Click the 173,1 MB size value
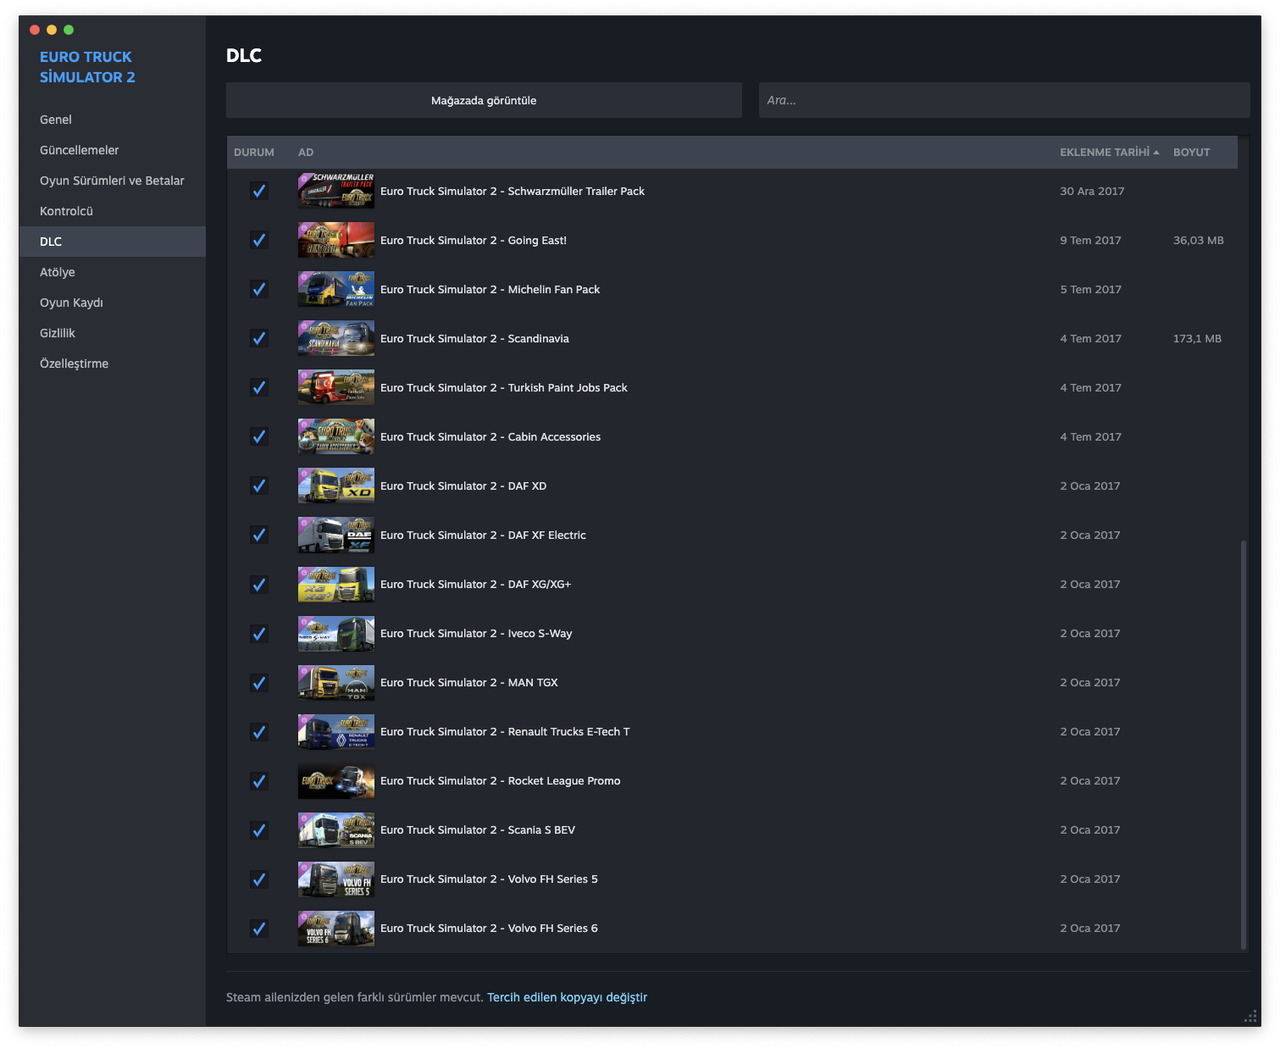The width and height of the screenshot is (1280, 1049). click(x=1197, y=338)
